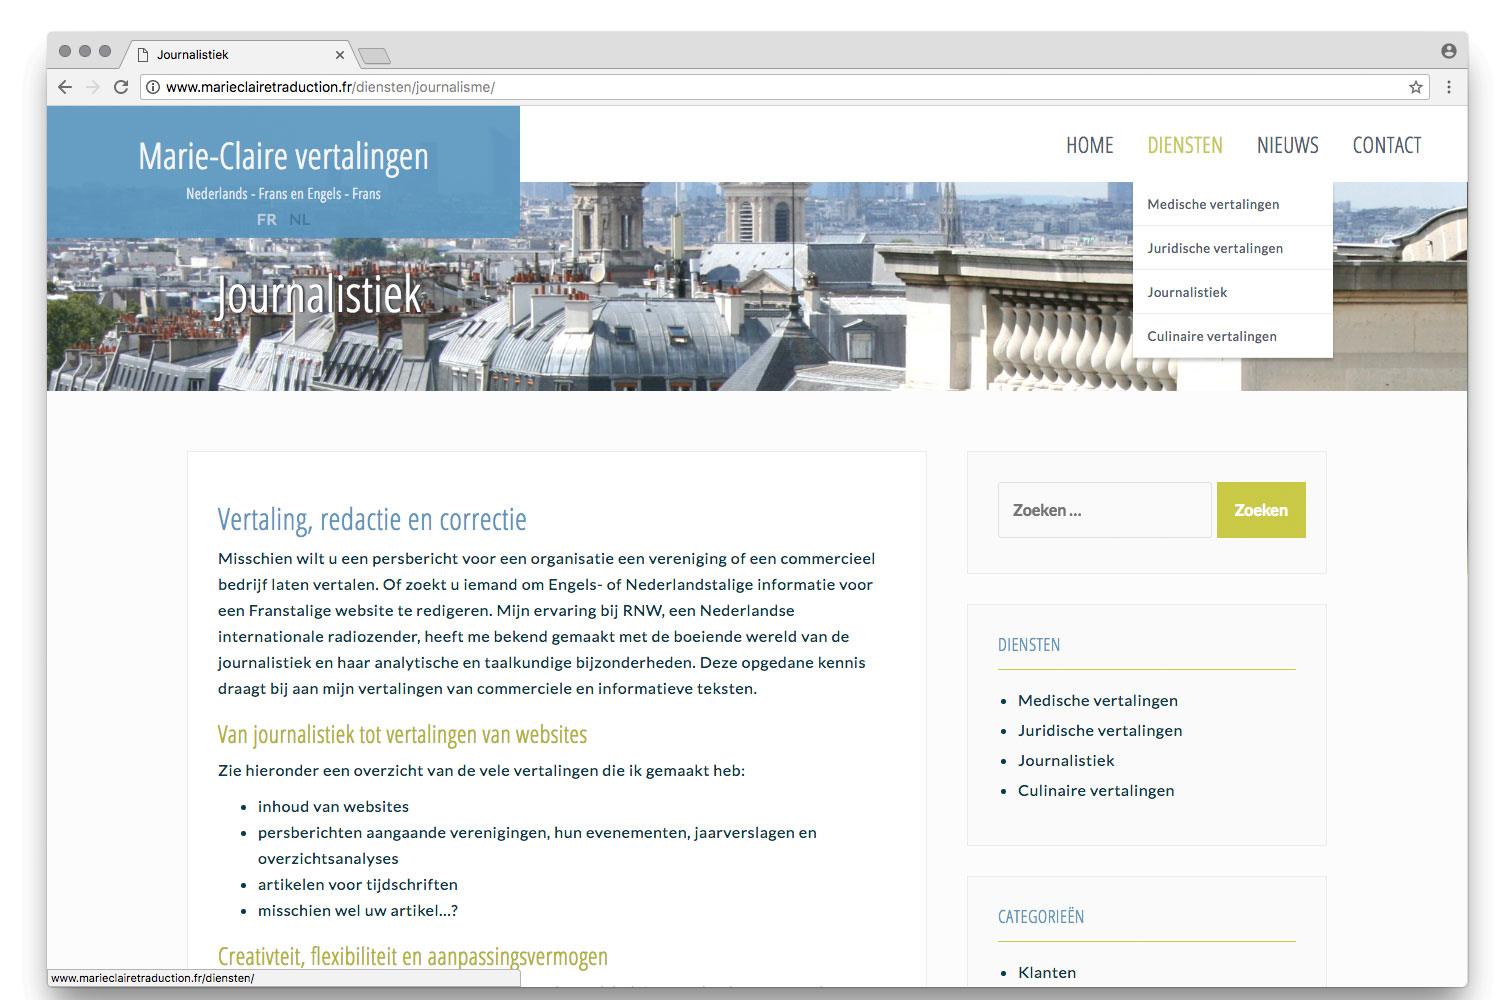
Task: Go to the NIEUWS page
Action: click(1288, 145)
